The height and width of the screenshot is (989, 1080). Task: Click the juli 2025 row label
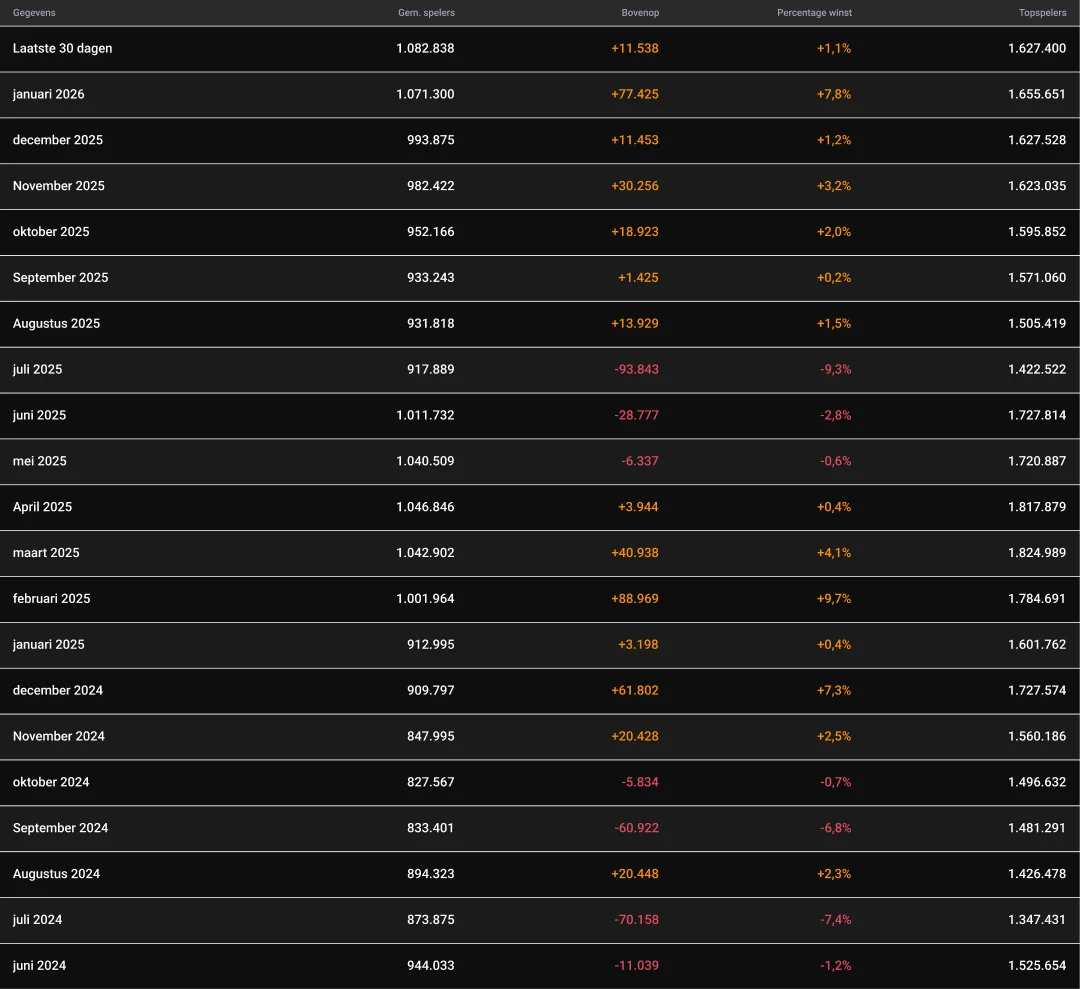pyautogui.click(x=37, y=369)
